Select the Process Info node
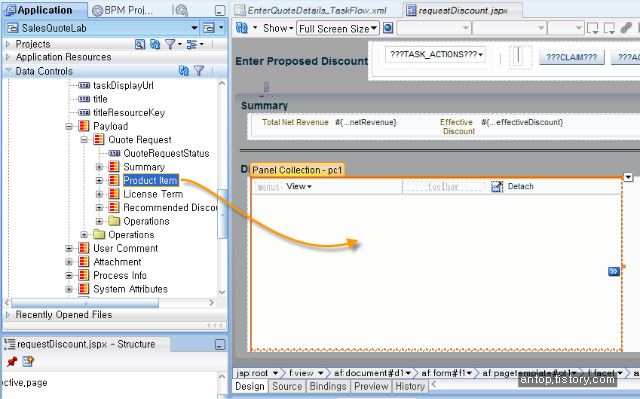The width and height of the screenshot is (640, 399). point(120,275)
